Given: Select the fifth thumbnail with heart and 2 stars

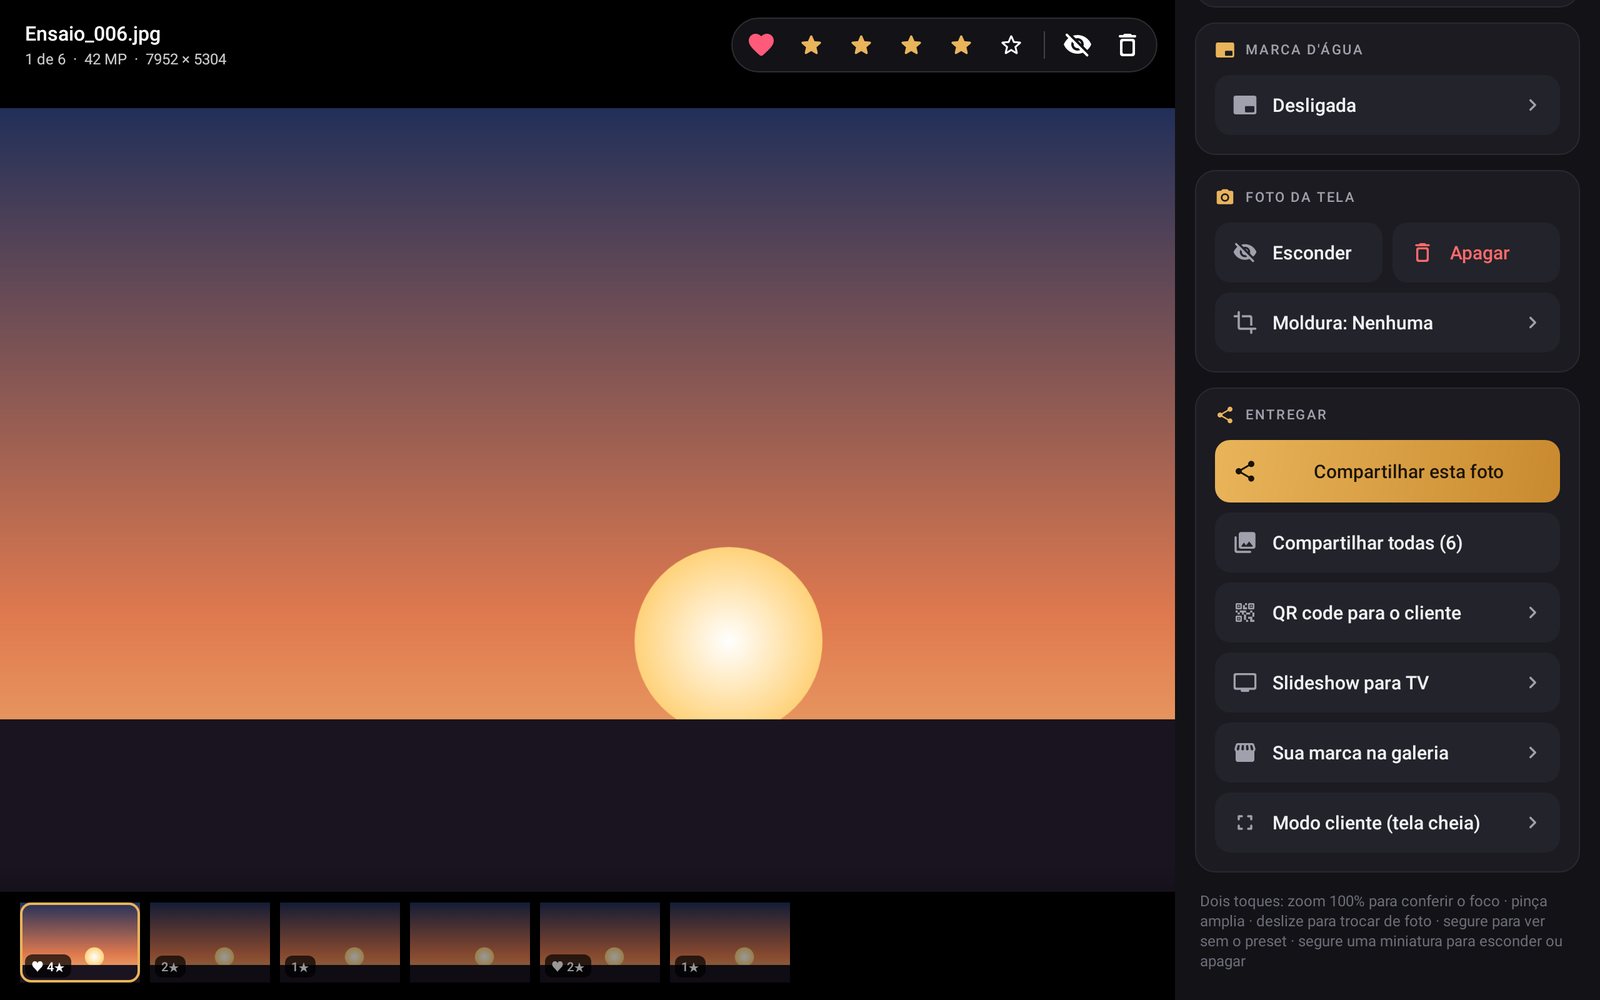Looking at the screenshot, I should (x=600, y=942).
